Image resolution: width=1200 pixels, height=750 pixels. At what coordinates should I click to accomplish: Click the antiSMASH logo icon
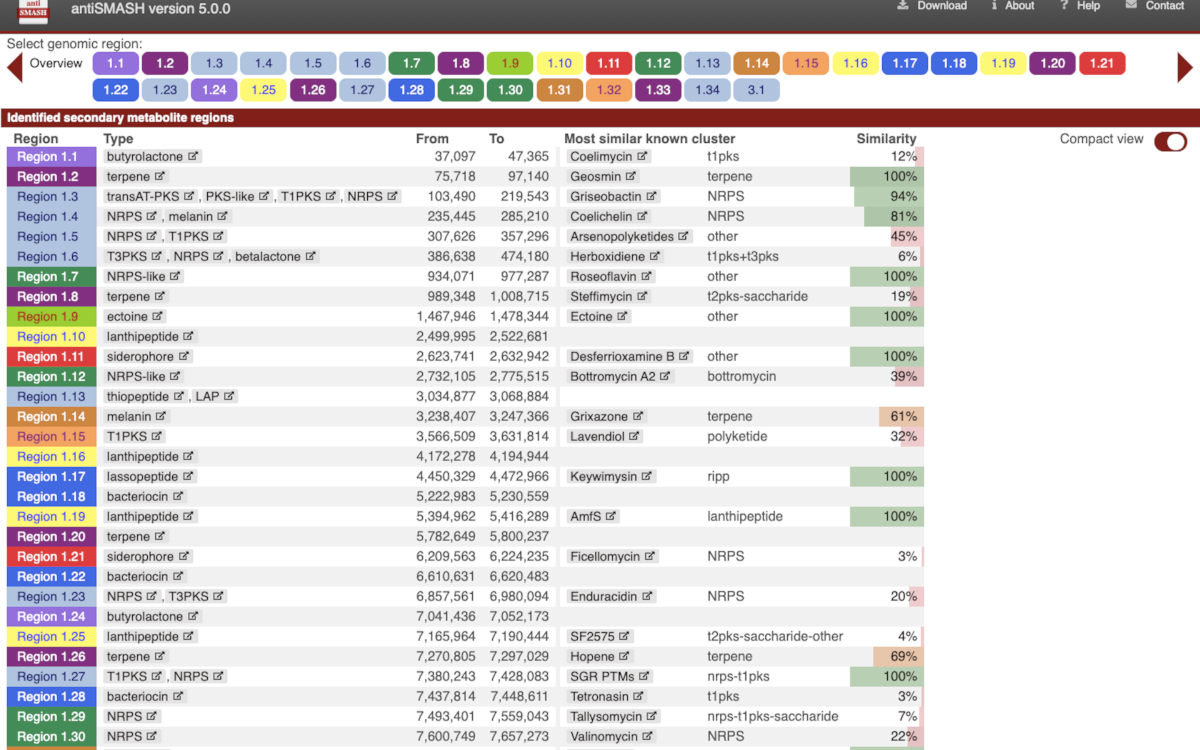point(33,10)
